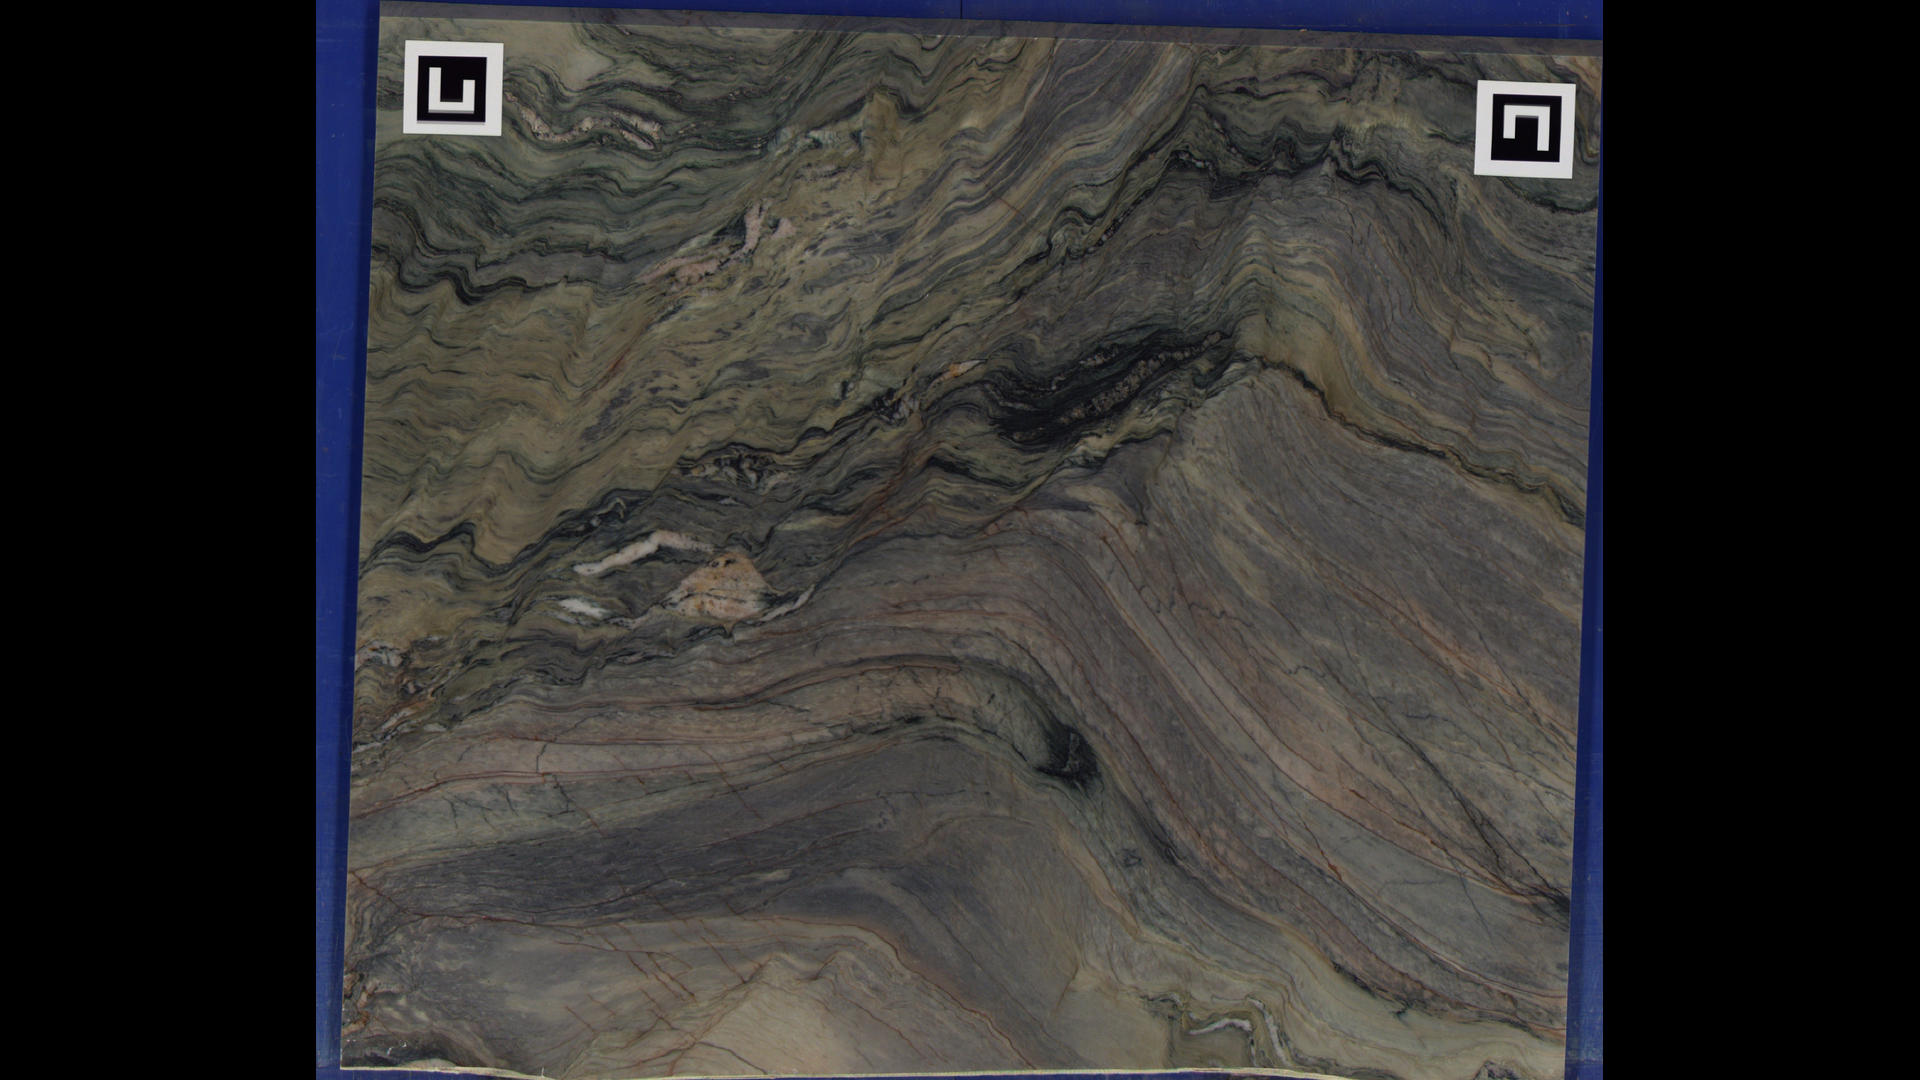Click the top-left square fiducial marker
The height and width of the screenshot is (1080, 1920).
click(452, 88)
